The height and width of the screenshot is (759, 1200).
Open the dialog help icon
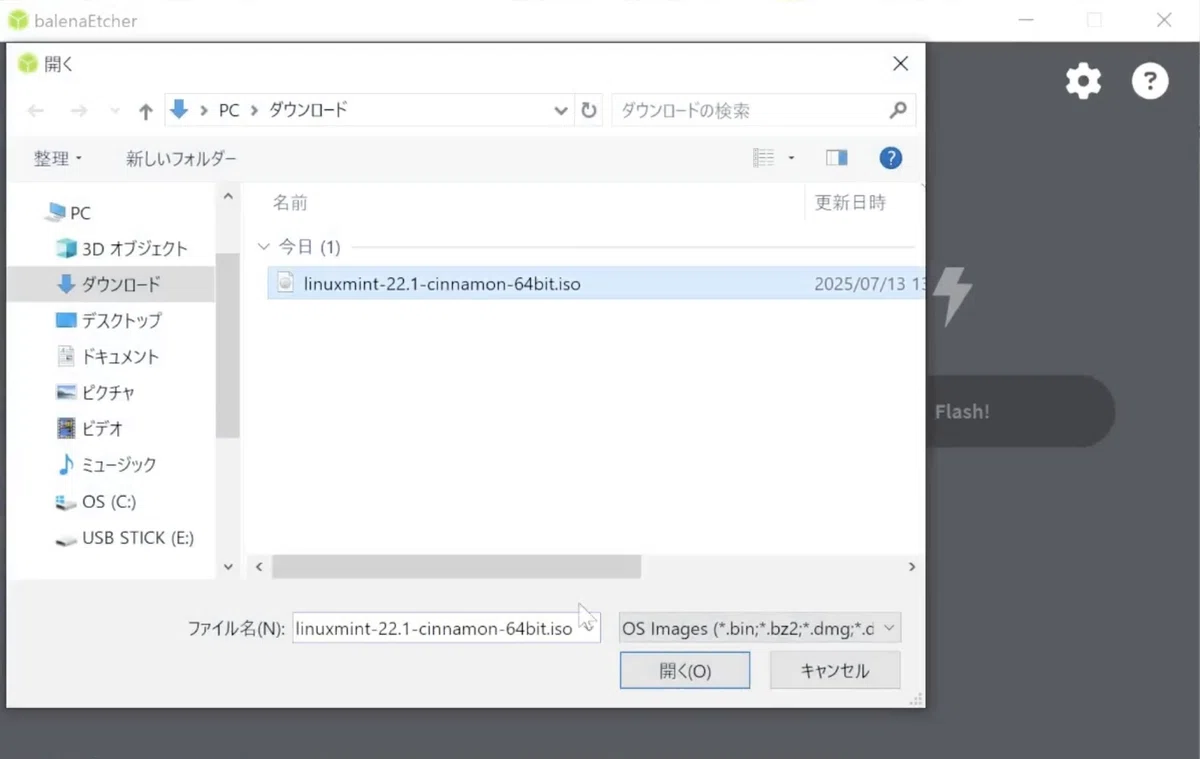pos(890,158)
